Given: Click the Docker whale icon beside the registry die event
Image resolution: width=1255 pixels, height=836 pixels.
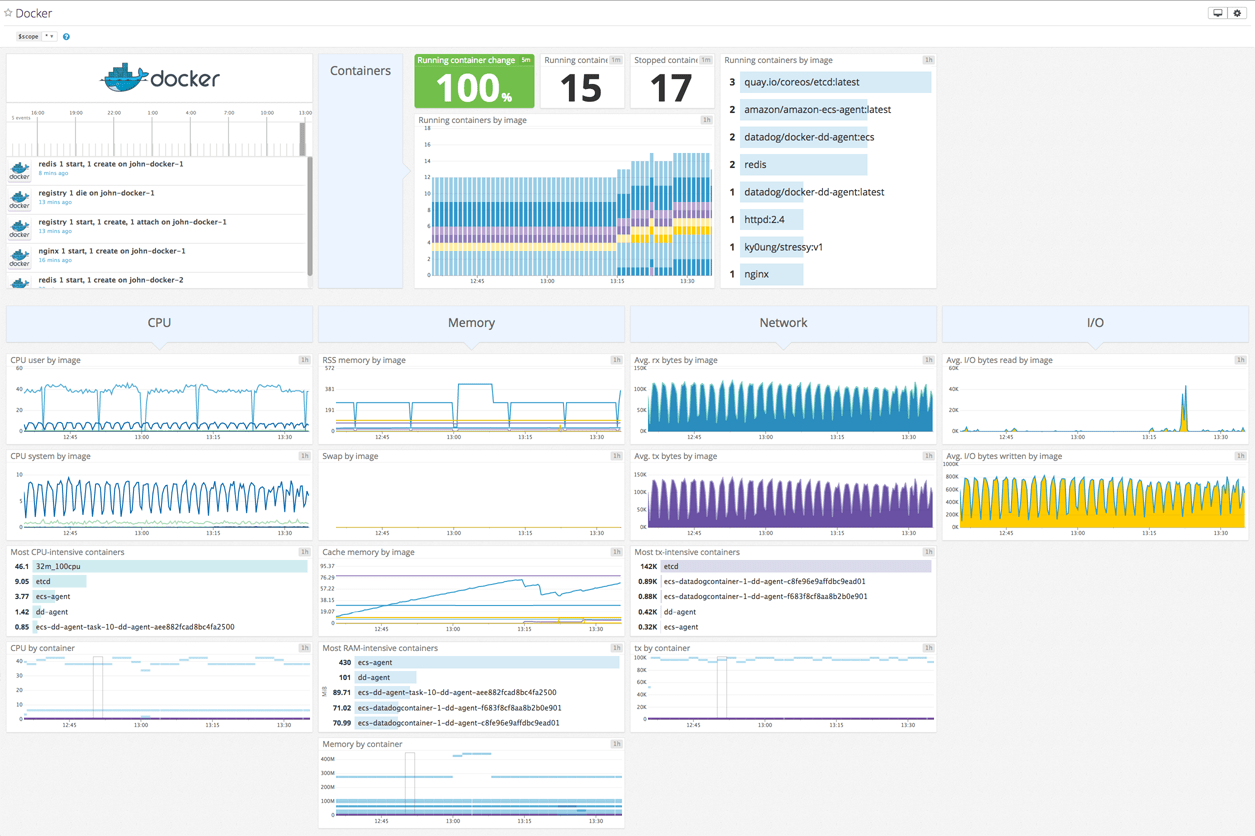Looking at the screenshot, I should tap(19, 199).
